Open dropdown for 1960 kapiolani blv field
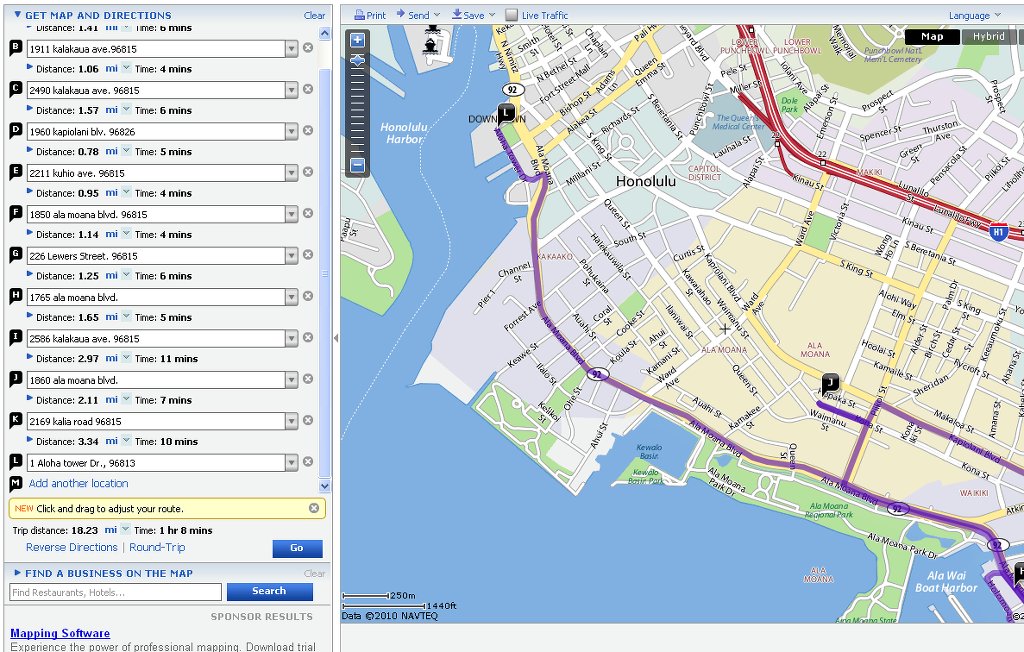1024x652 pixels. coord(291,132)
